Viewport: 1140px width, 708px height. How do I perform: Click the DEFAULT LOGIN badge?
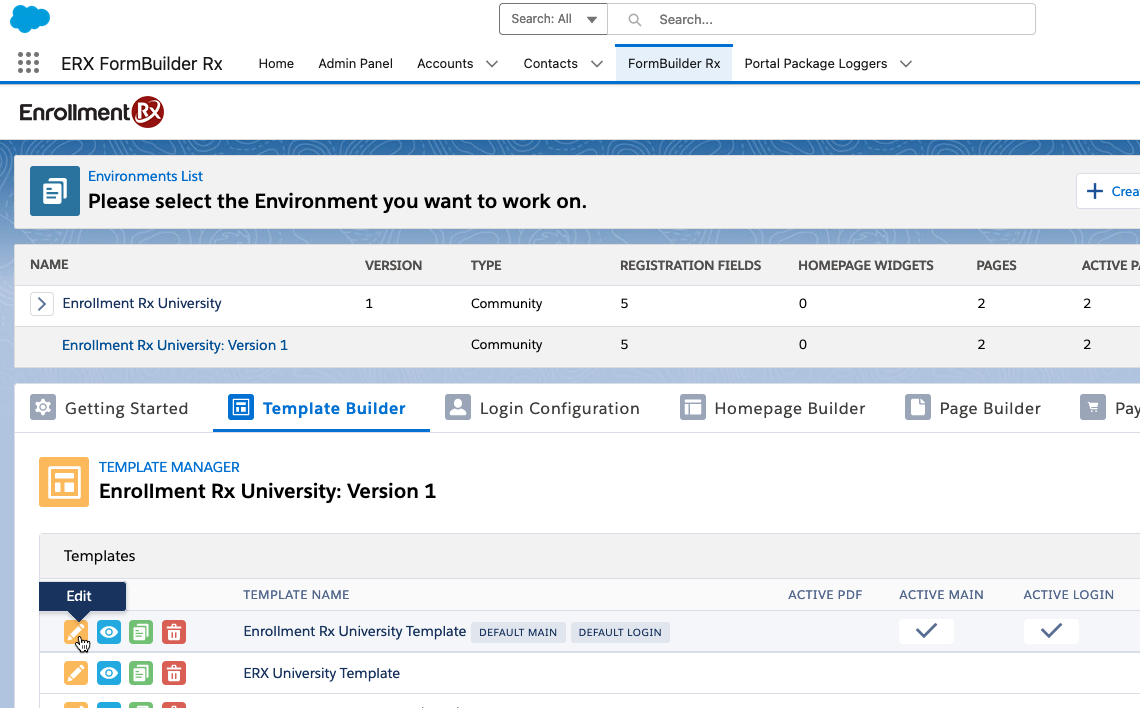click(620, 632)
